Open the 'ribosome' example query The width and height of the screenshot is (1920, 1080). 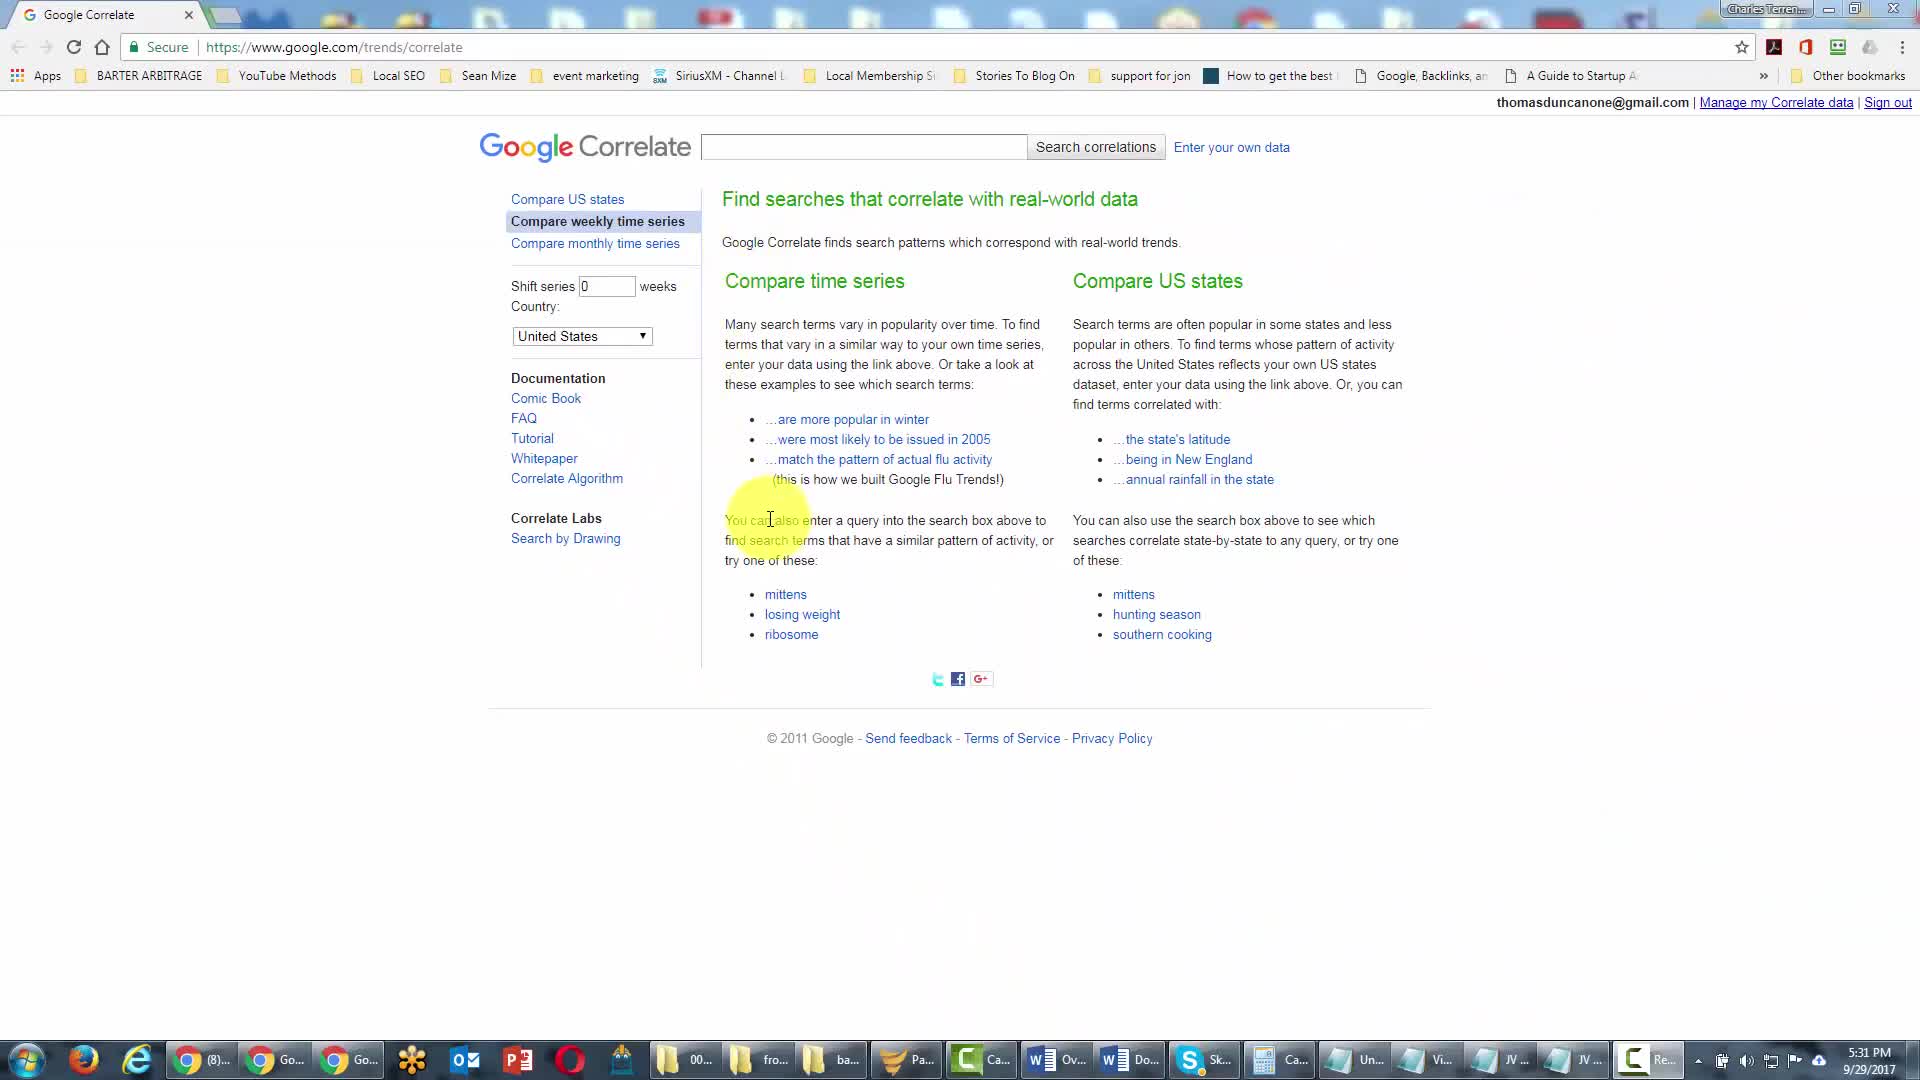coord(791,635)
